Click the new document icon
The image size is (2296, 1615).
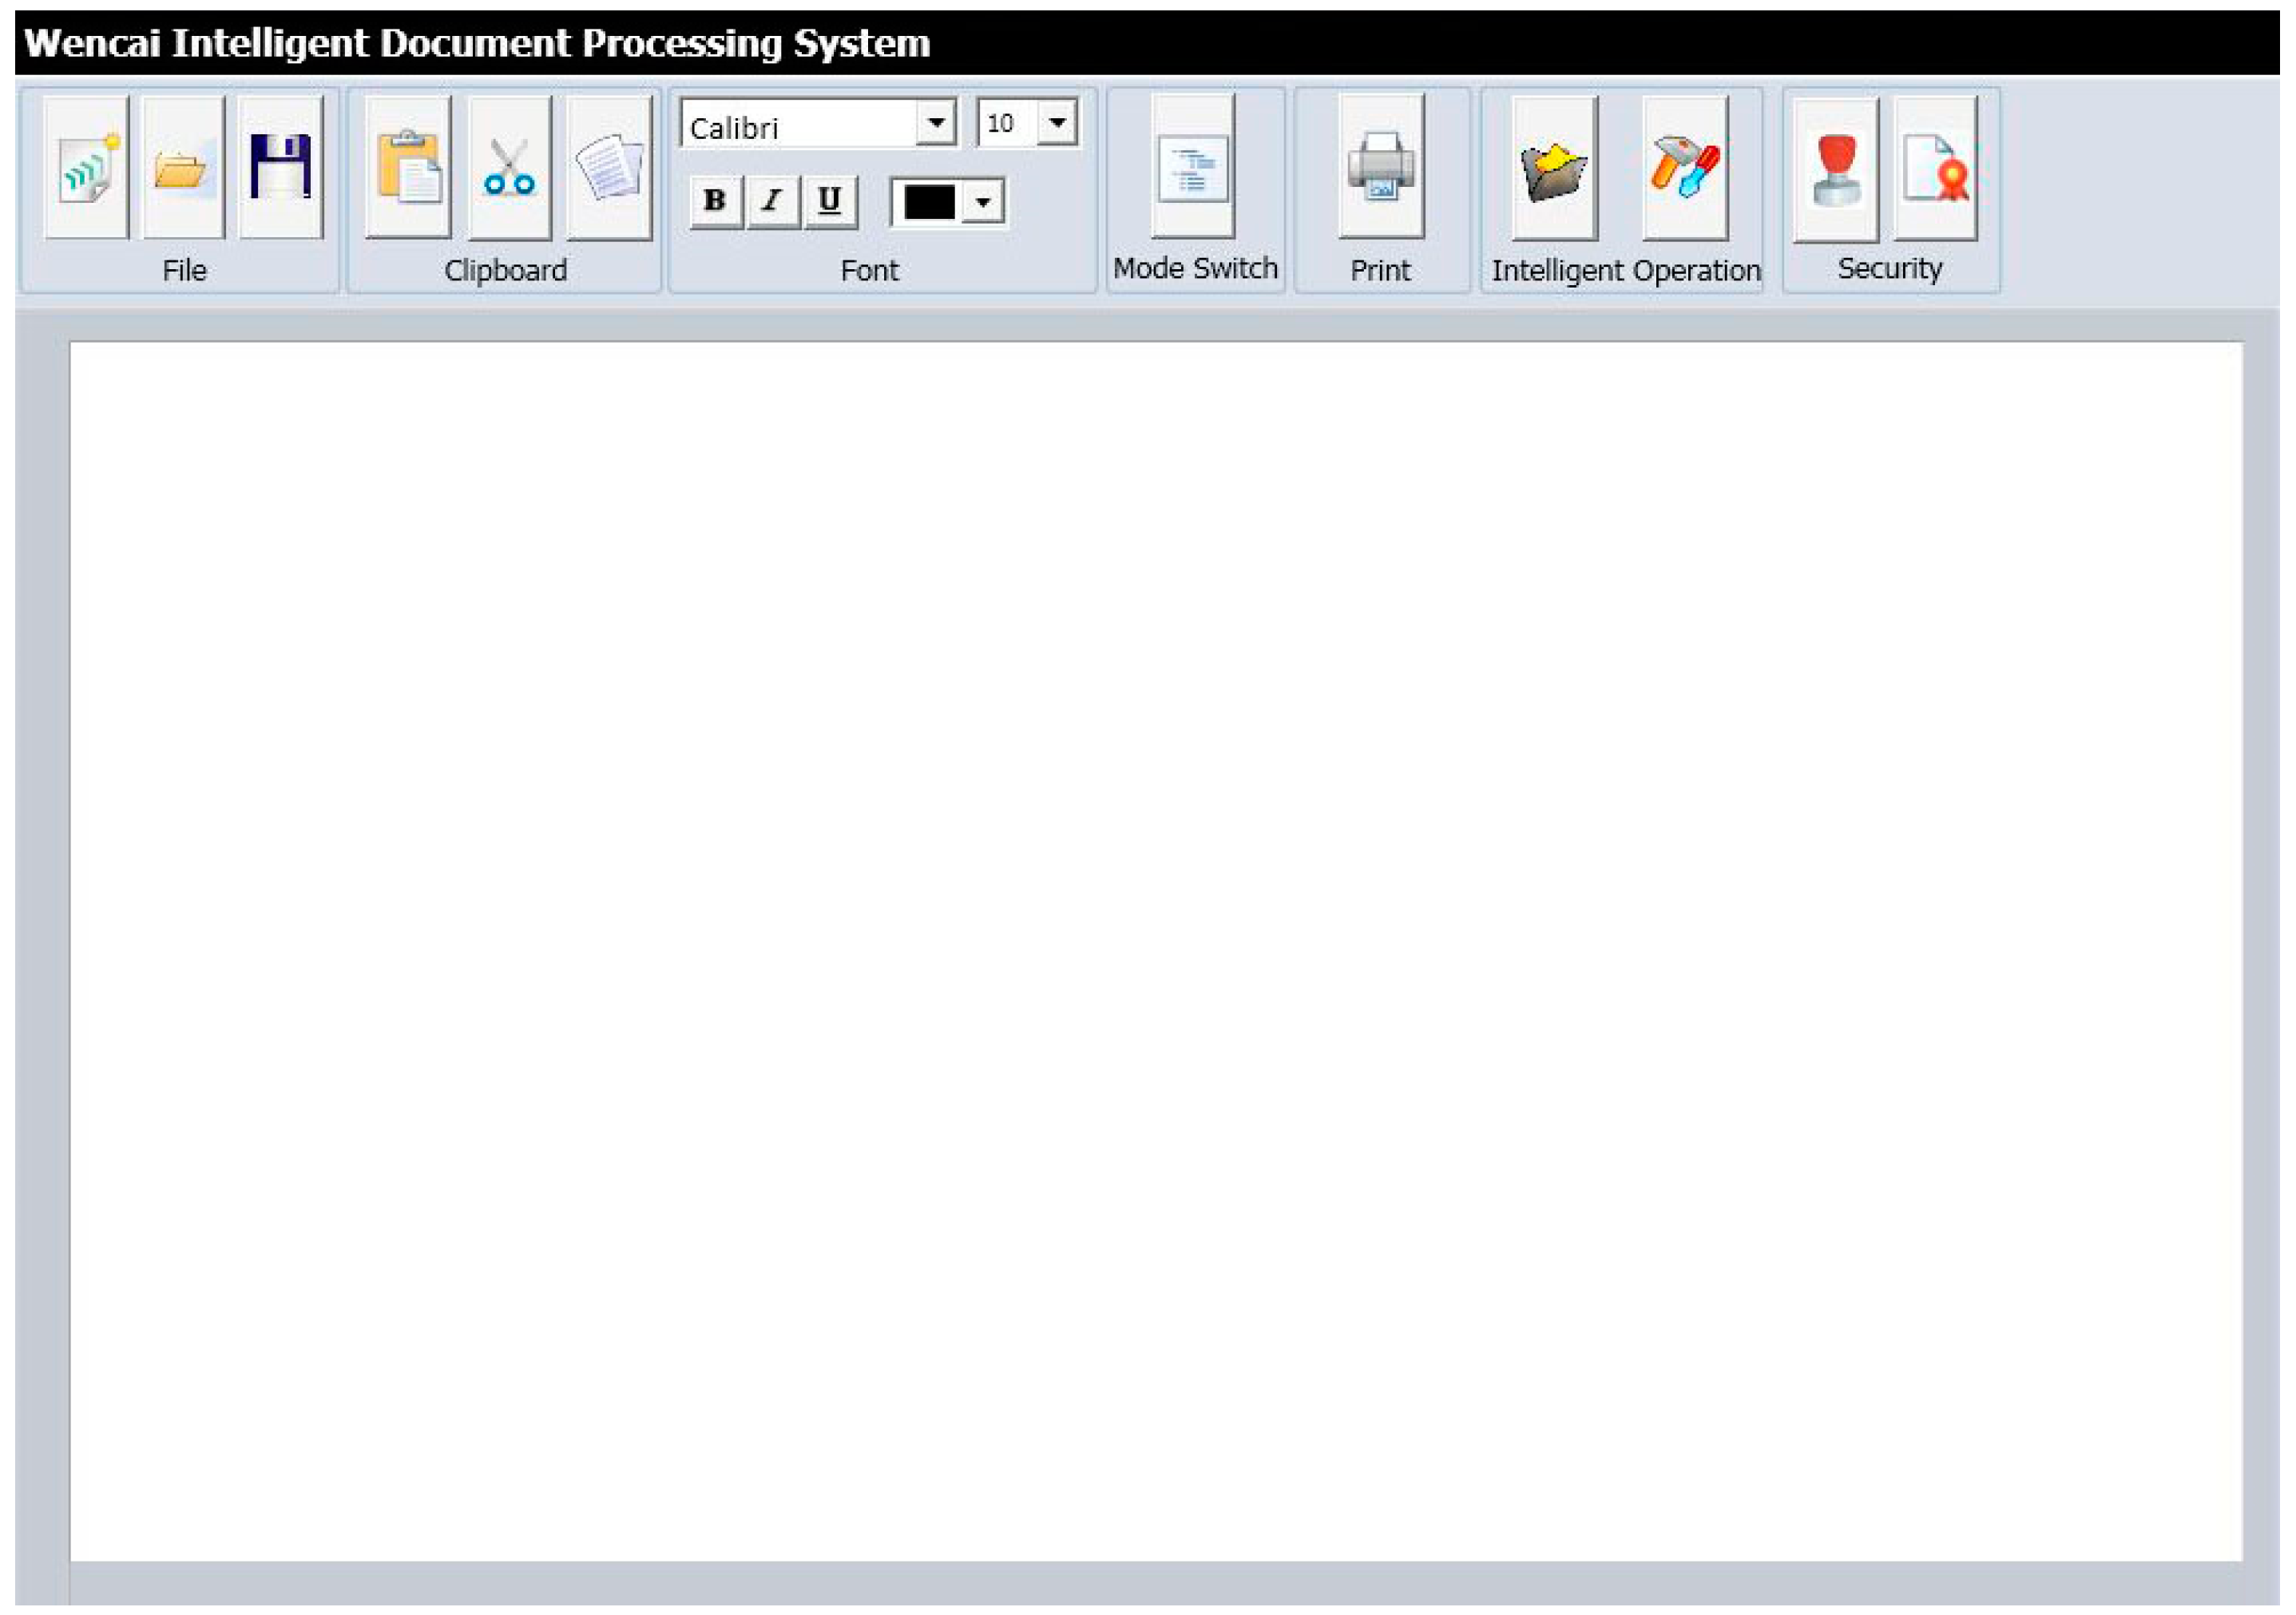pyautogui.click(x=88, y=168)
